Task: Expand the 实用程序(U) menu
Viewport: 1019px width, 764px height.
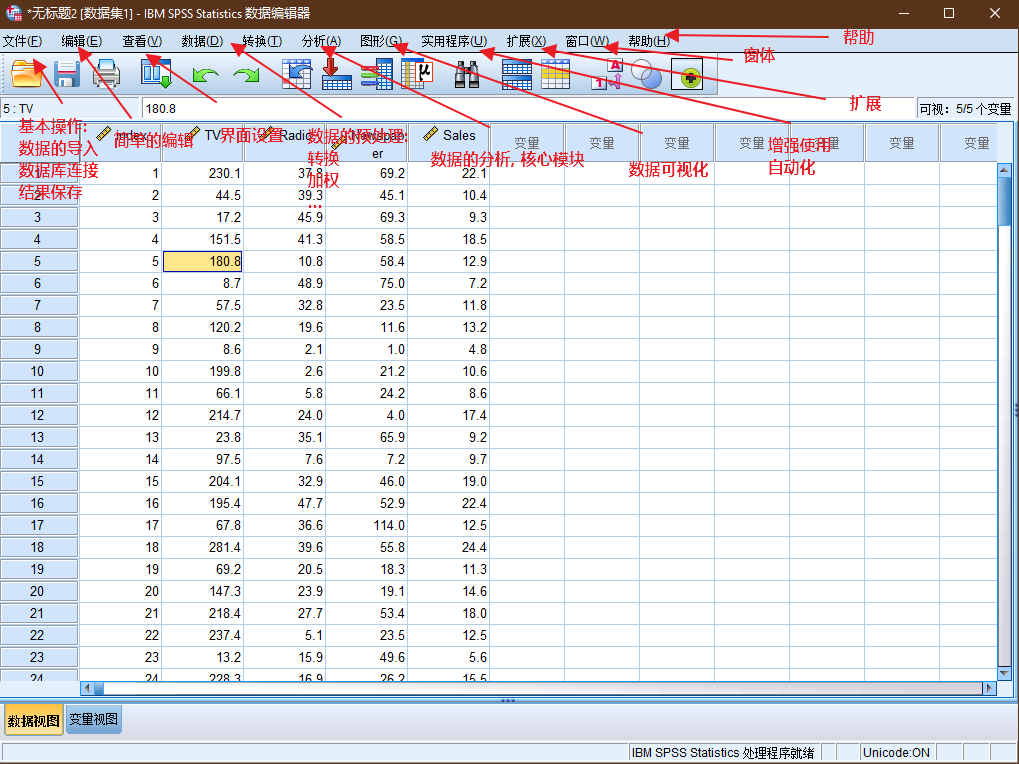Action: pyautogui.click(x=454, y=41)
